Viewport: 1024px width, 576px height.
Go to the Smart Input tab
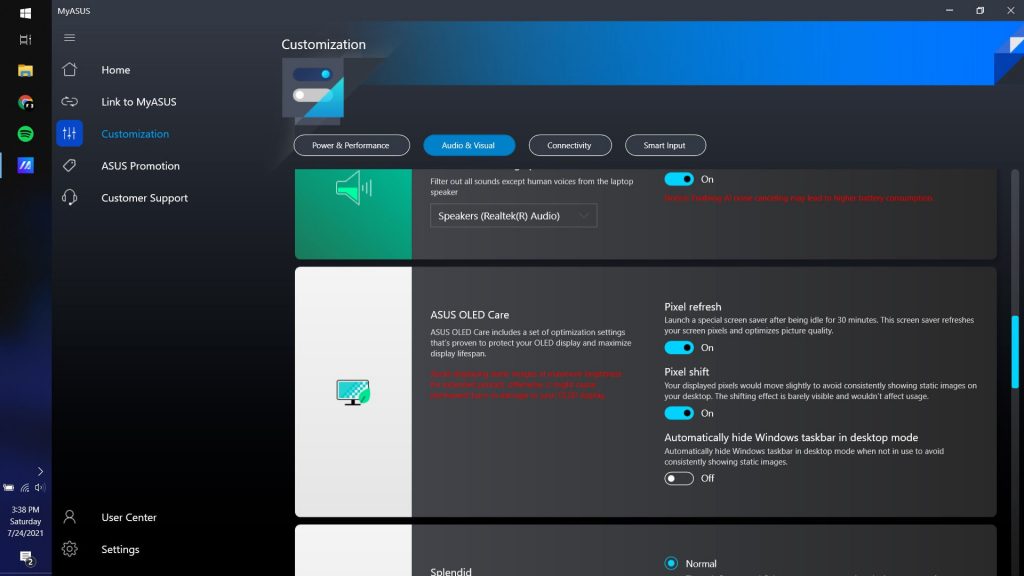pyautogui.click(x=665, y=145)
